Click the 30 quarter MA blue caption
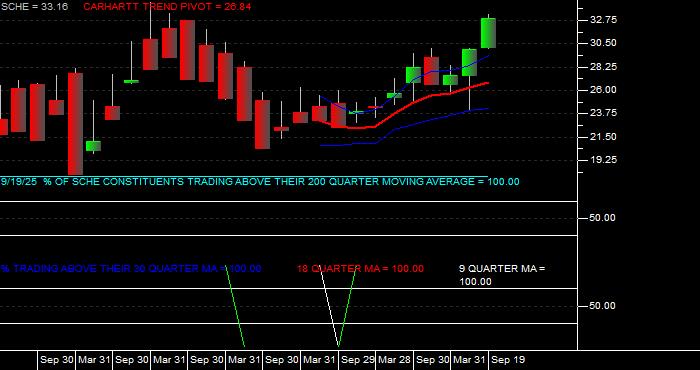The width and height of the screenshot is (700, 370). (x=131, y=269)
